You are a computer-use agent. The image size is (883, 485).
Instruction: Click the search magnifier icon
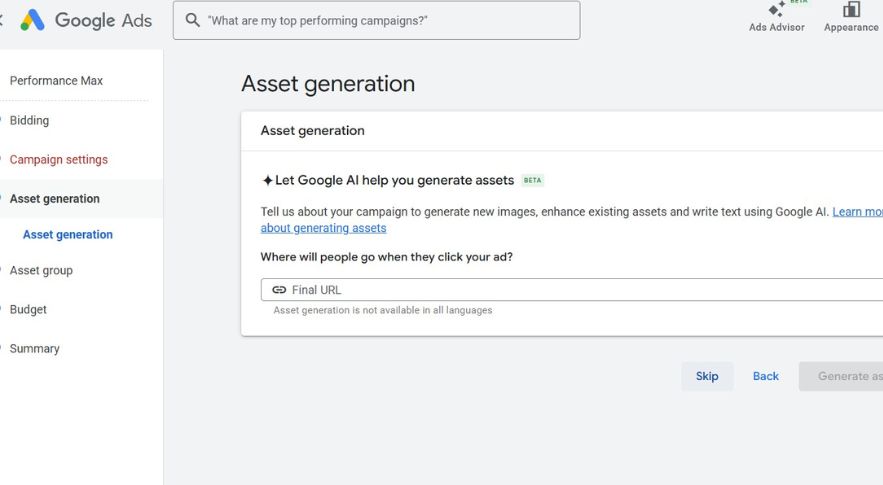click(x=193, y=20)
